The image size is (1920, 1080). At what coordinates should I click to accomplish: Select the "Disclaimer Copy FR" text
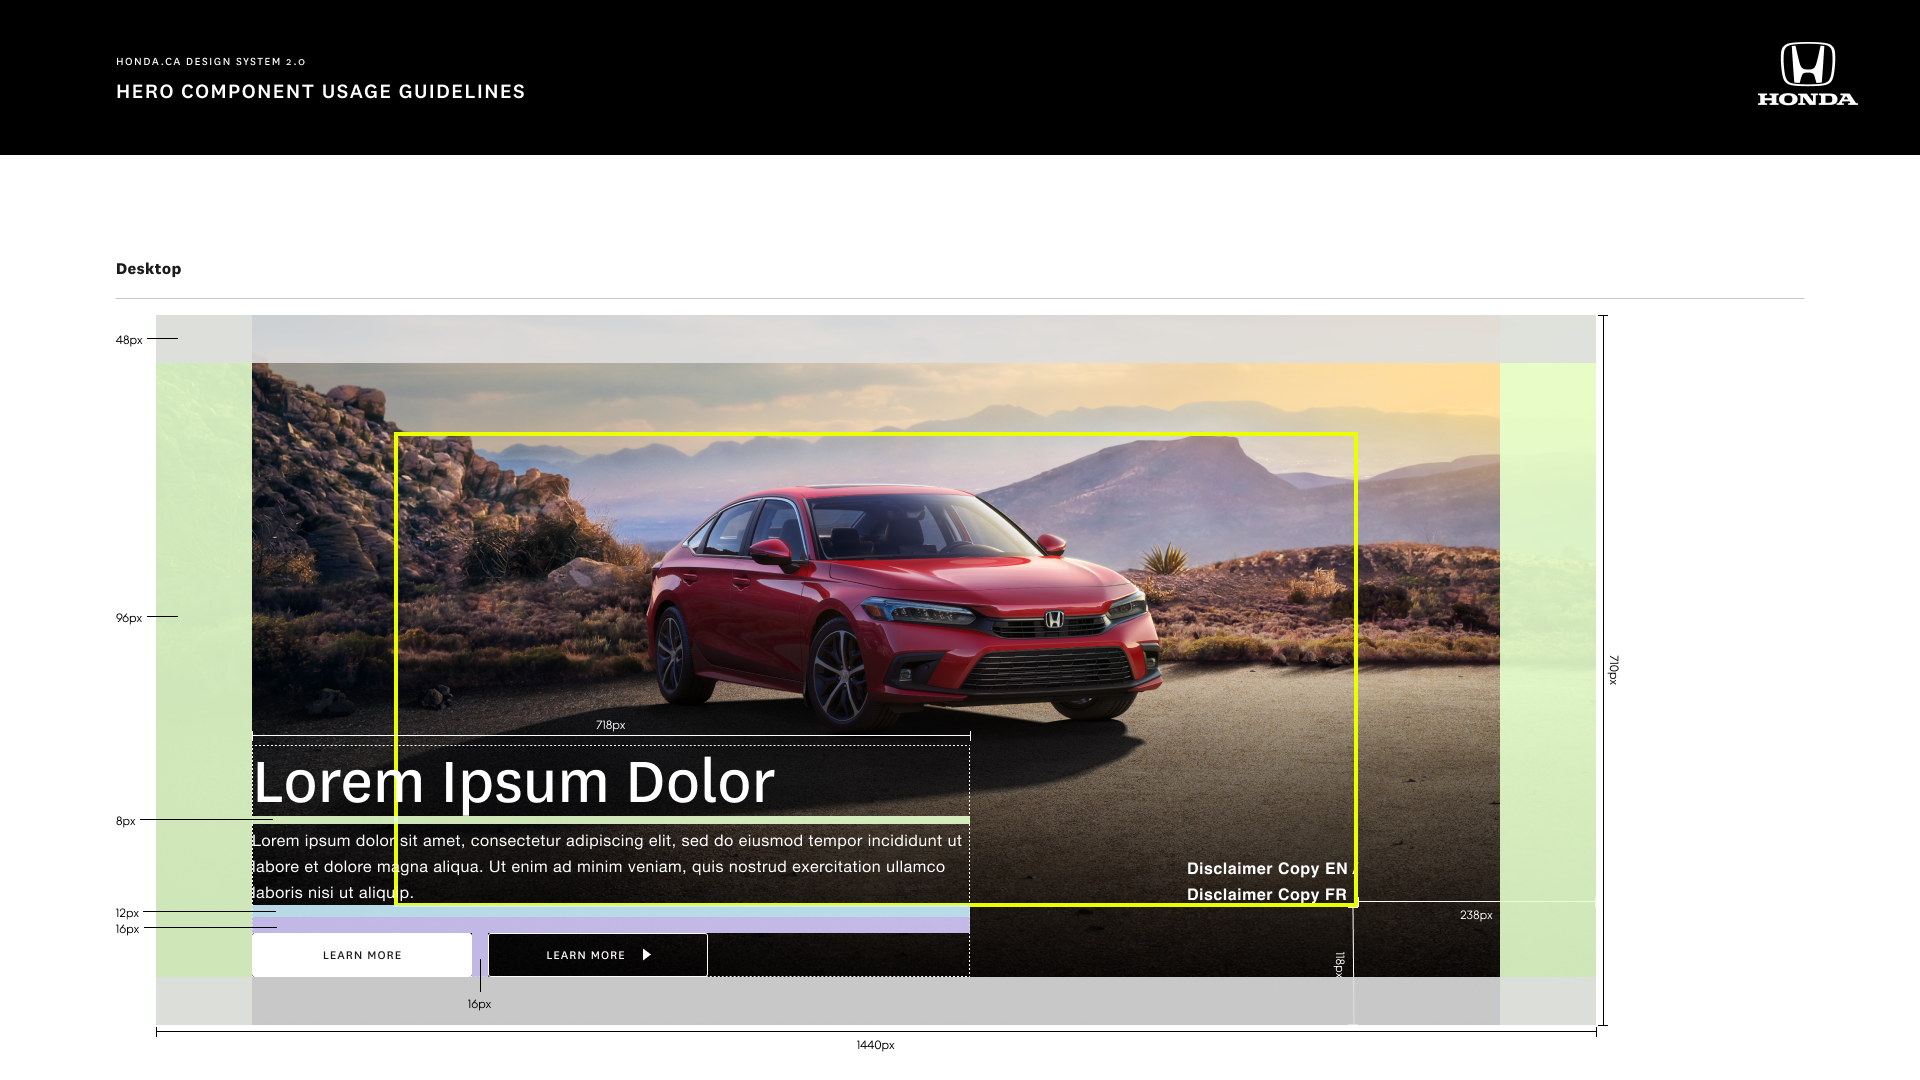point(1267,895)
